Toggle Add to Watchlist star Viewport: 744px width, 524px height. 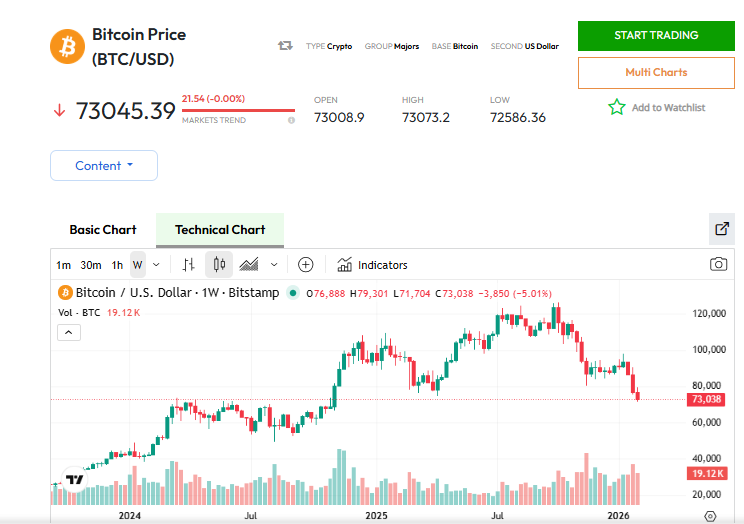click(x=617, y=107)
